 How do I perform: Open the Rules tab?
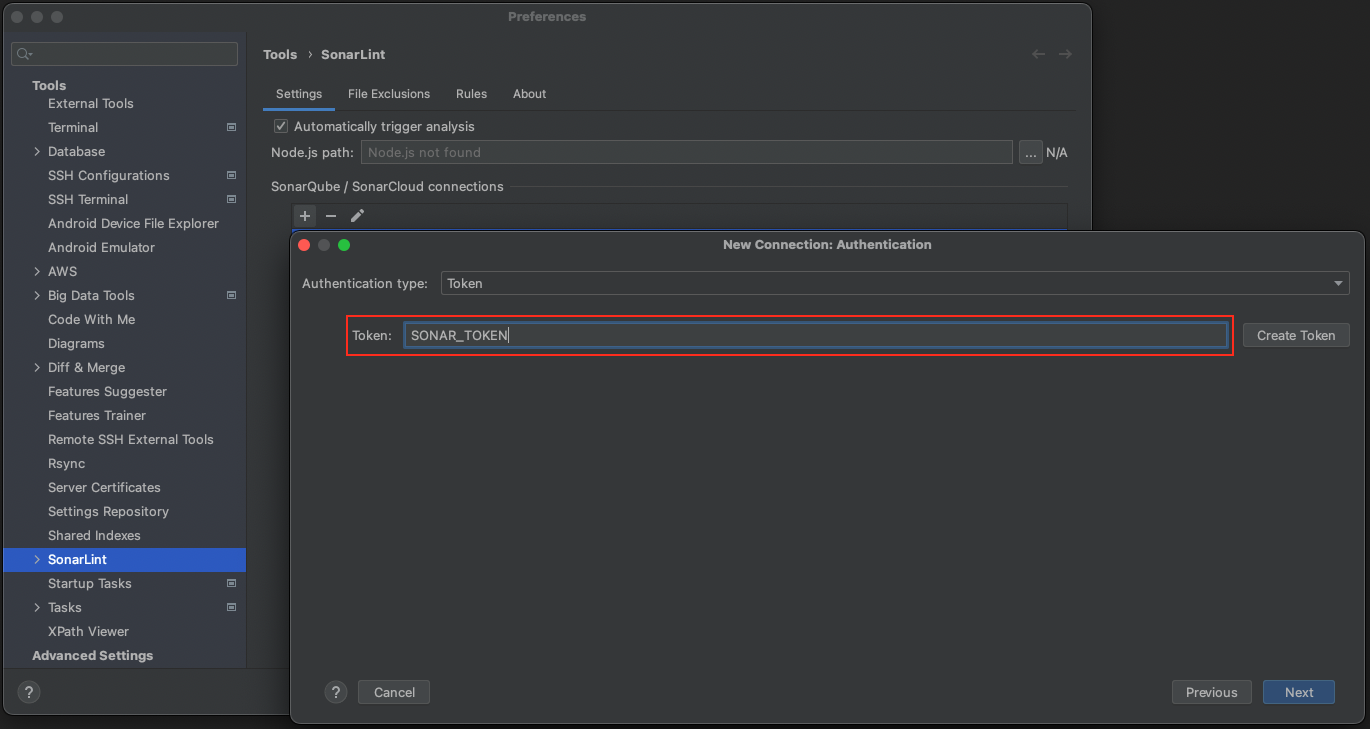(471, 94)
